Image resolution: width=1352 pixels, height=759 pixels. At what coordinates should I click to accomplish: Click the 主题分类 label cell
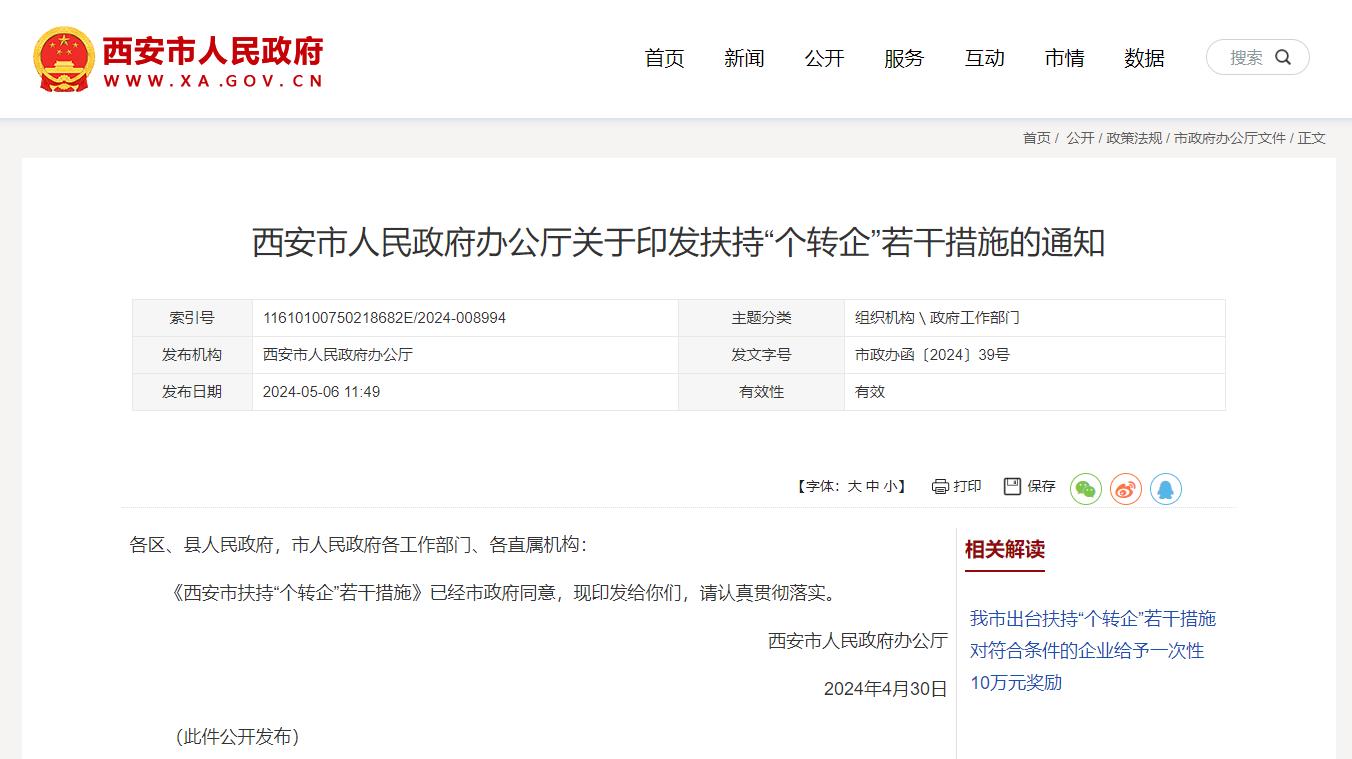(x=761, y=318)
